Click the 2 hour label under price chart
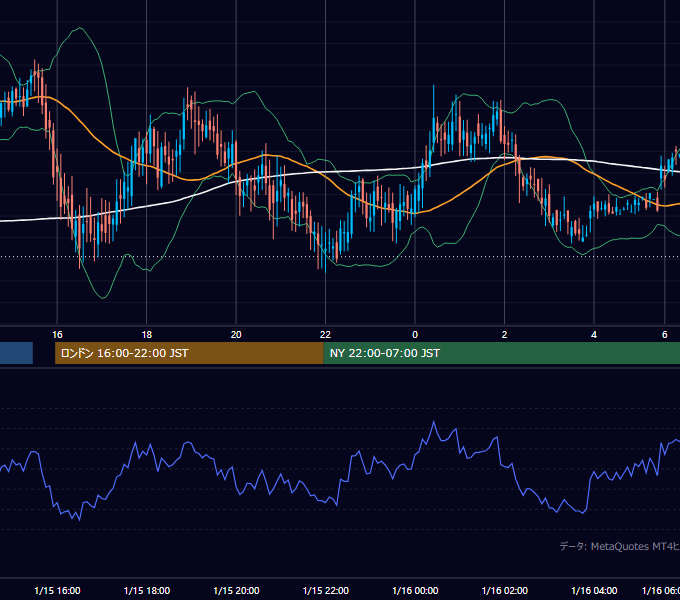Image resolution: width=680 pixels, height=600 pixels. coord(504,335)
